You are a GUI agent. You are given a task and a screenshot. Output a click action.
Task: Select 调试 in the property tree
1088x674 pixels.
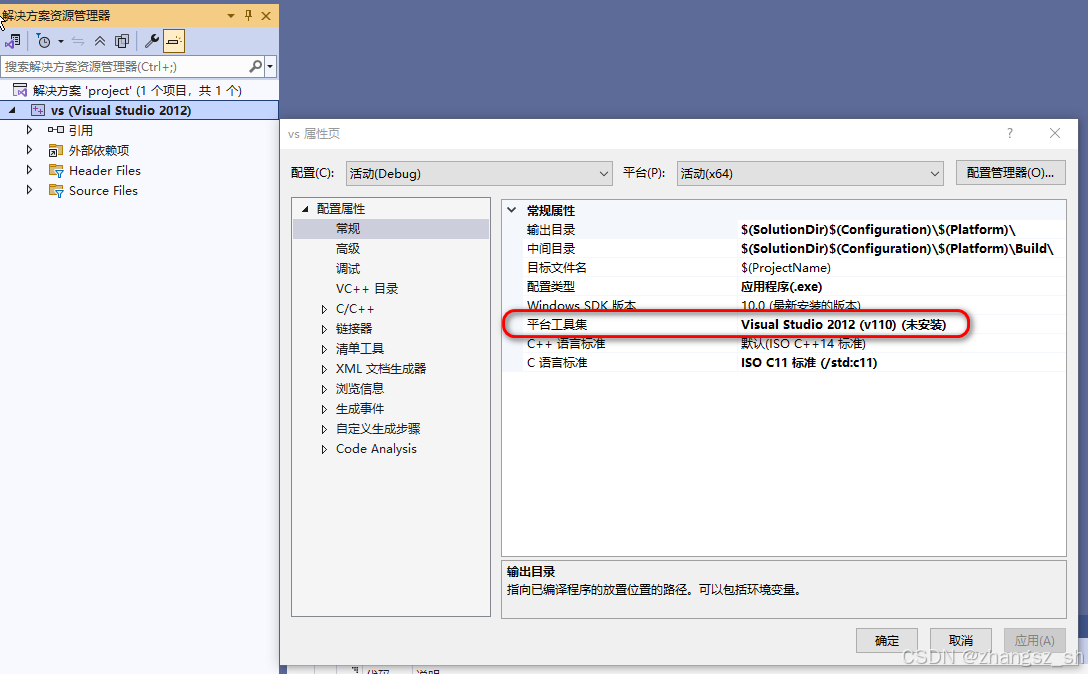348,269
